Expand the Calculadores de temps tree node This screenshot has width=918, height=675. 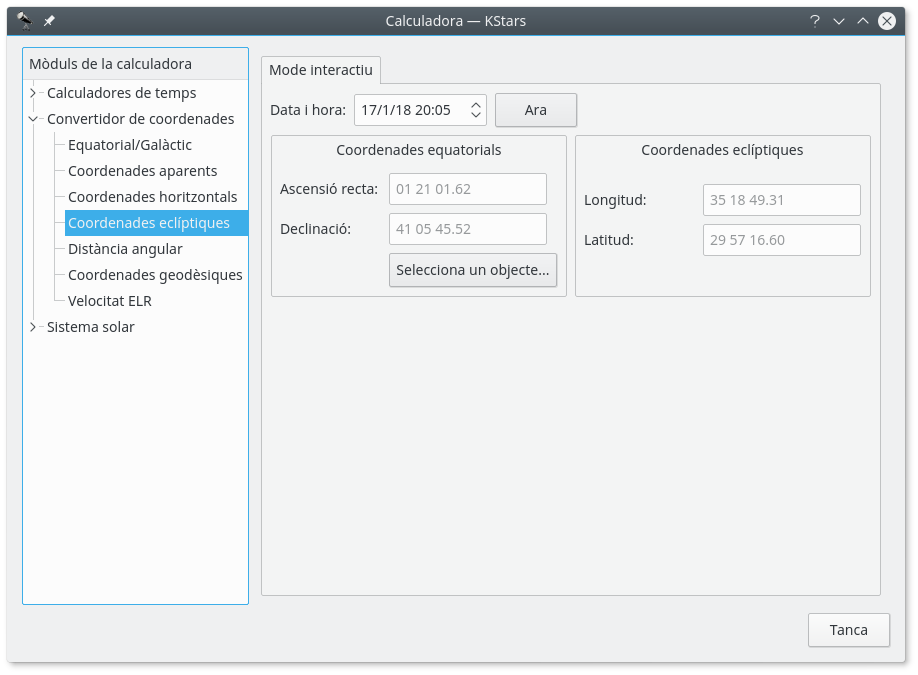33,93
